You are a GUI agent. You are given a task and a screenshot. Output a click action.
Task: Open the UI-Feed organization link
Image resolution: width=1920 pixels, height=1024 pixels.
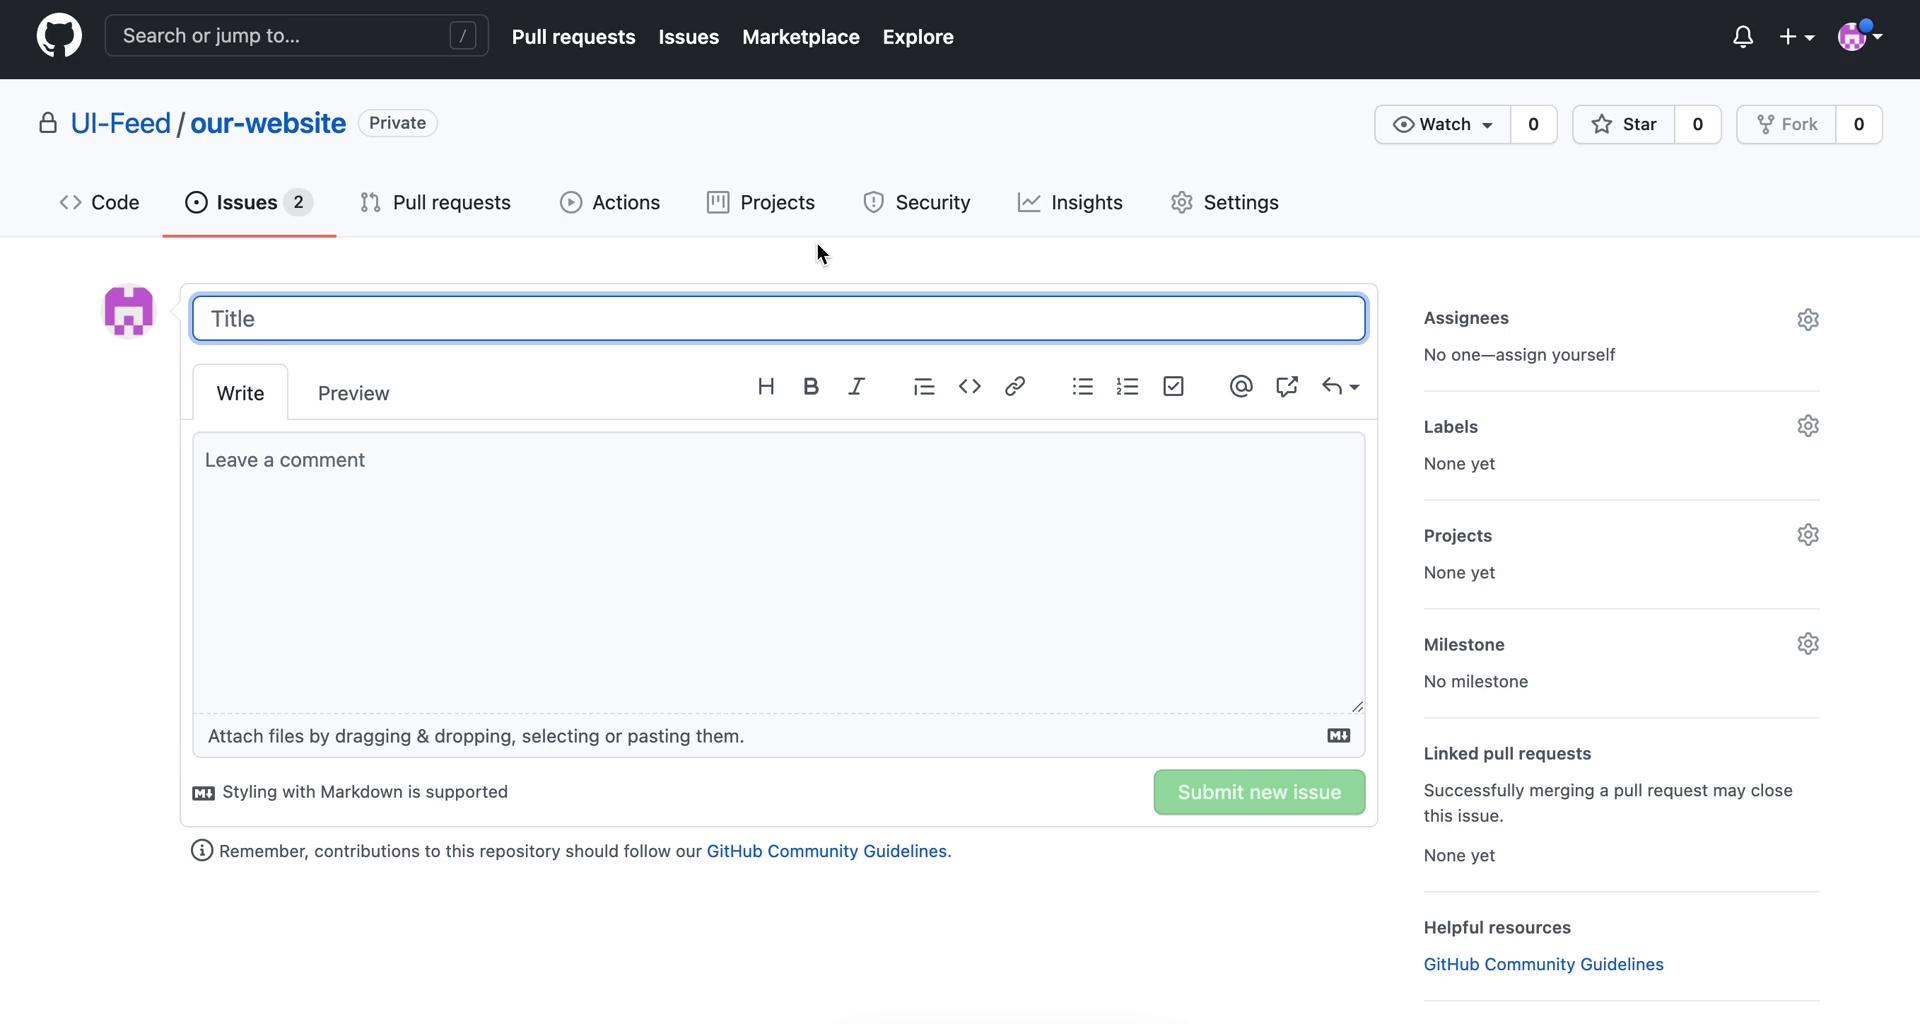(x=120, y=123)
